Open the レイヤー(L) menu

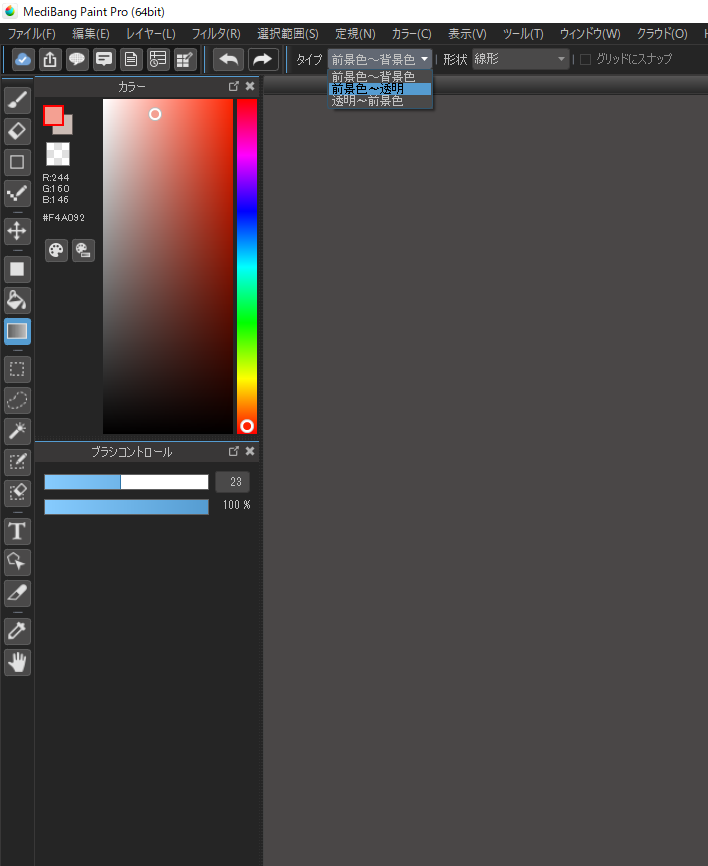(150, 34)
